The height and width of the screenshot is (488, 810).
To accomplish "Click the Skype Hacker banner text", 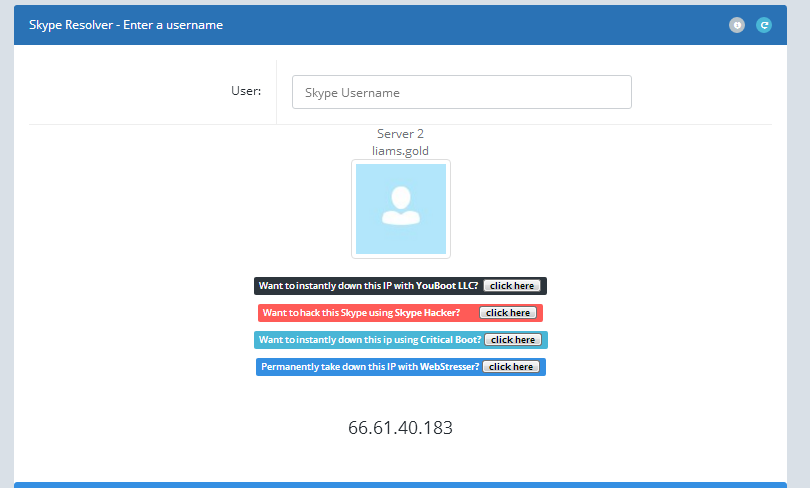I will tap(361, 312).
